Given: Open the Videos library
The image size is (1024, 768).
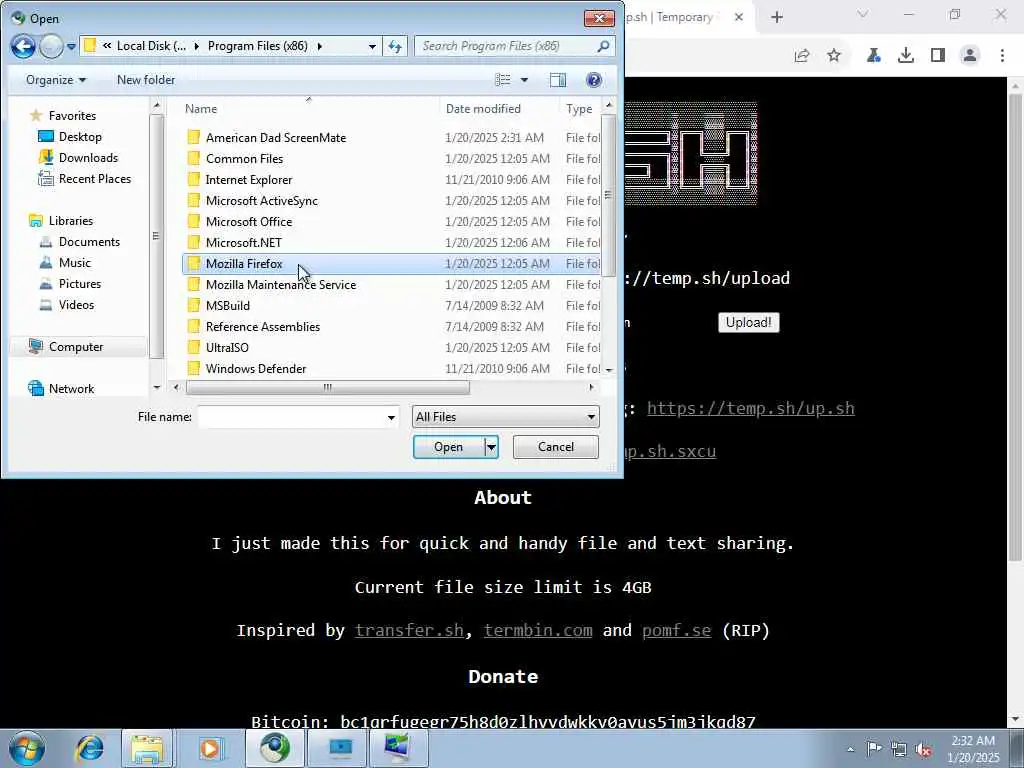Looking at the screenshot, I should (67, 304).
